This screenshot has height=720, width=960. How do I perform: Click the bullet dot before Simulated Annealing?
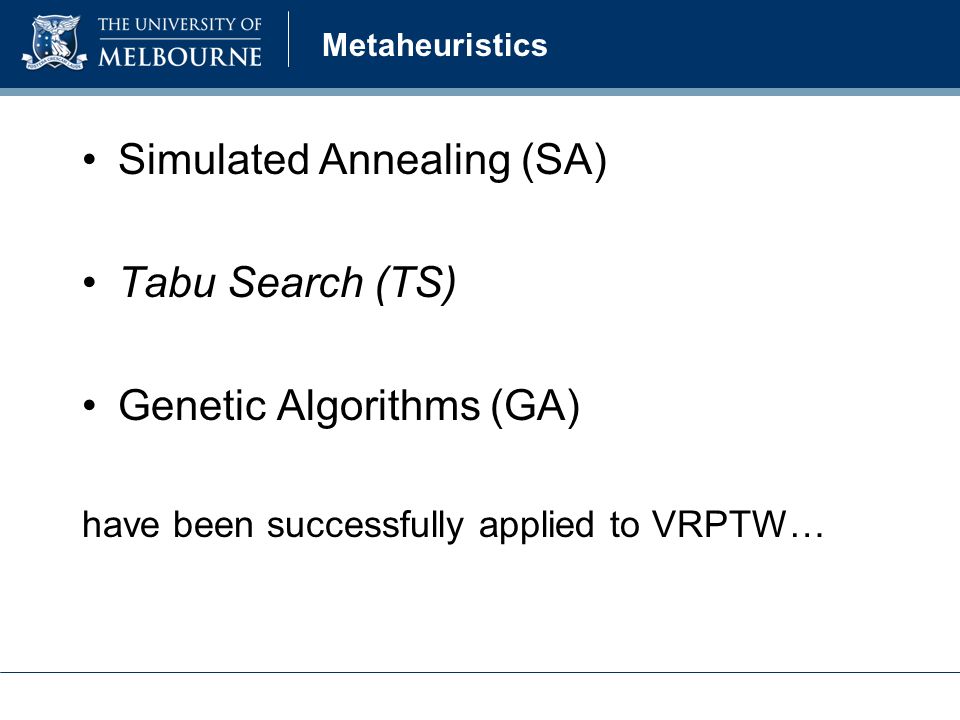[89, 160]
